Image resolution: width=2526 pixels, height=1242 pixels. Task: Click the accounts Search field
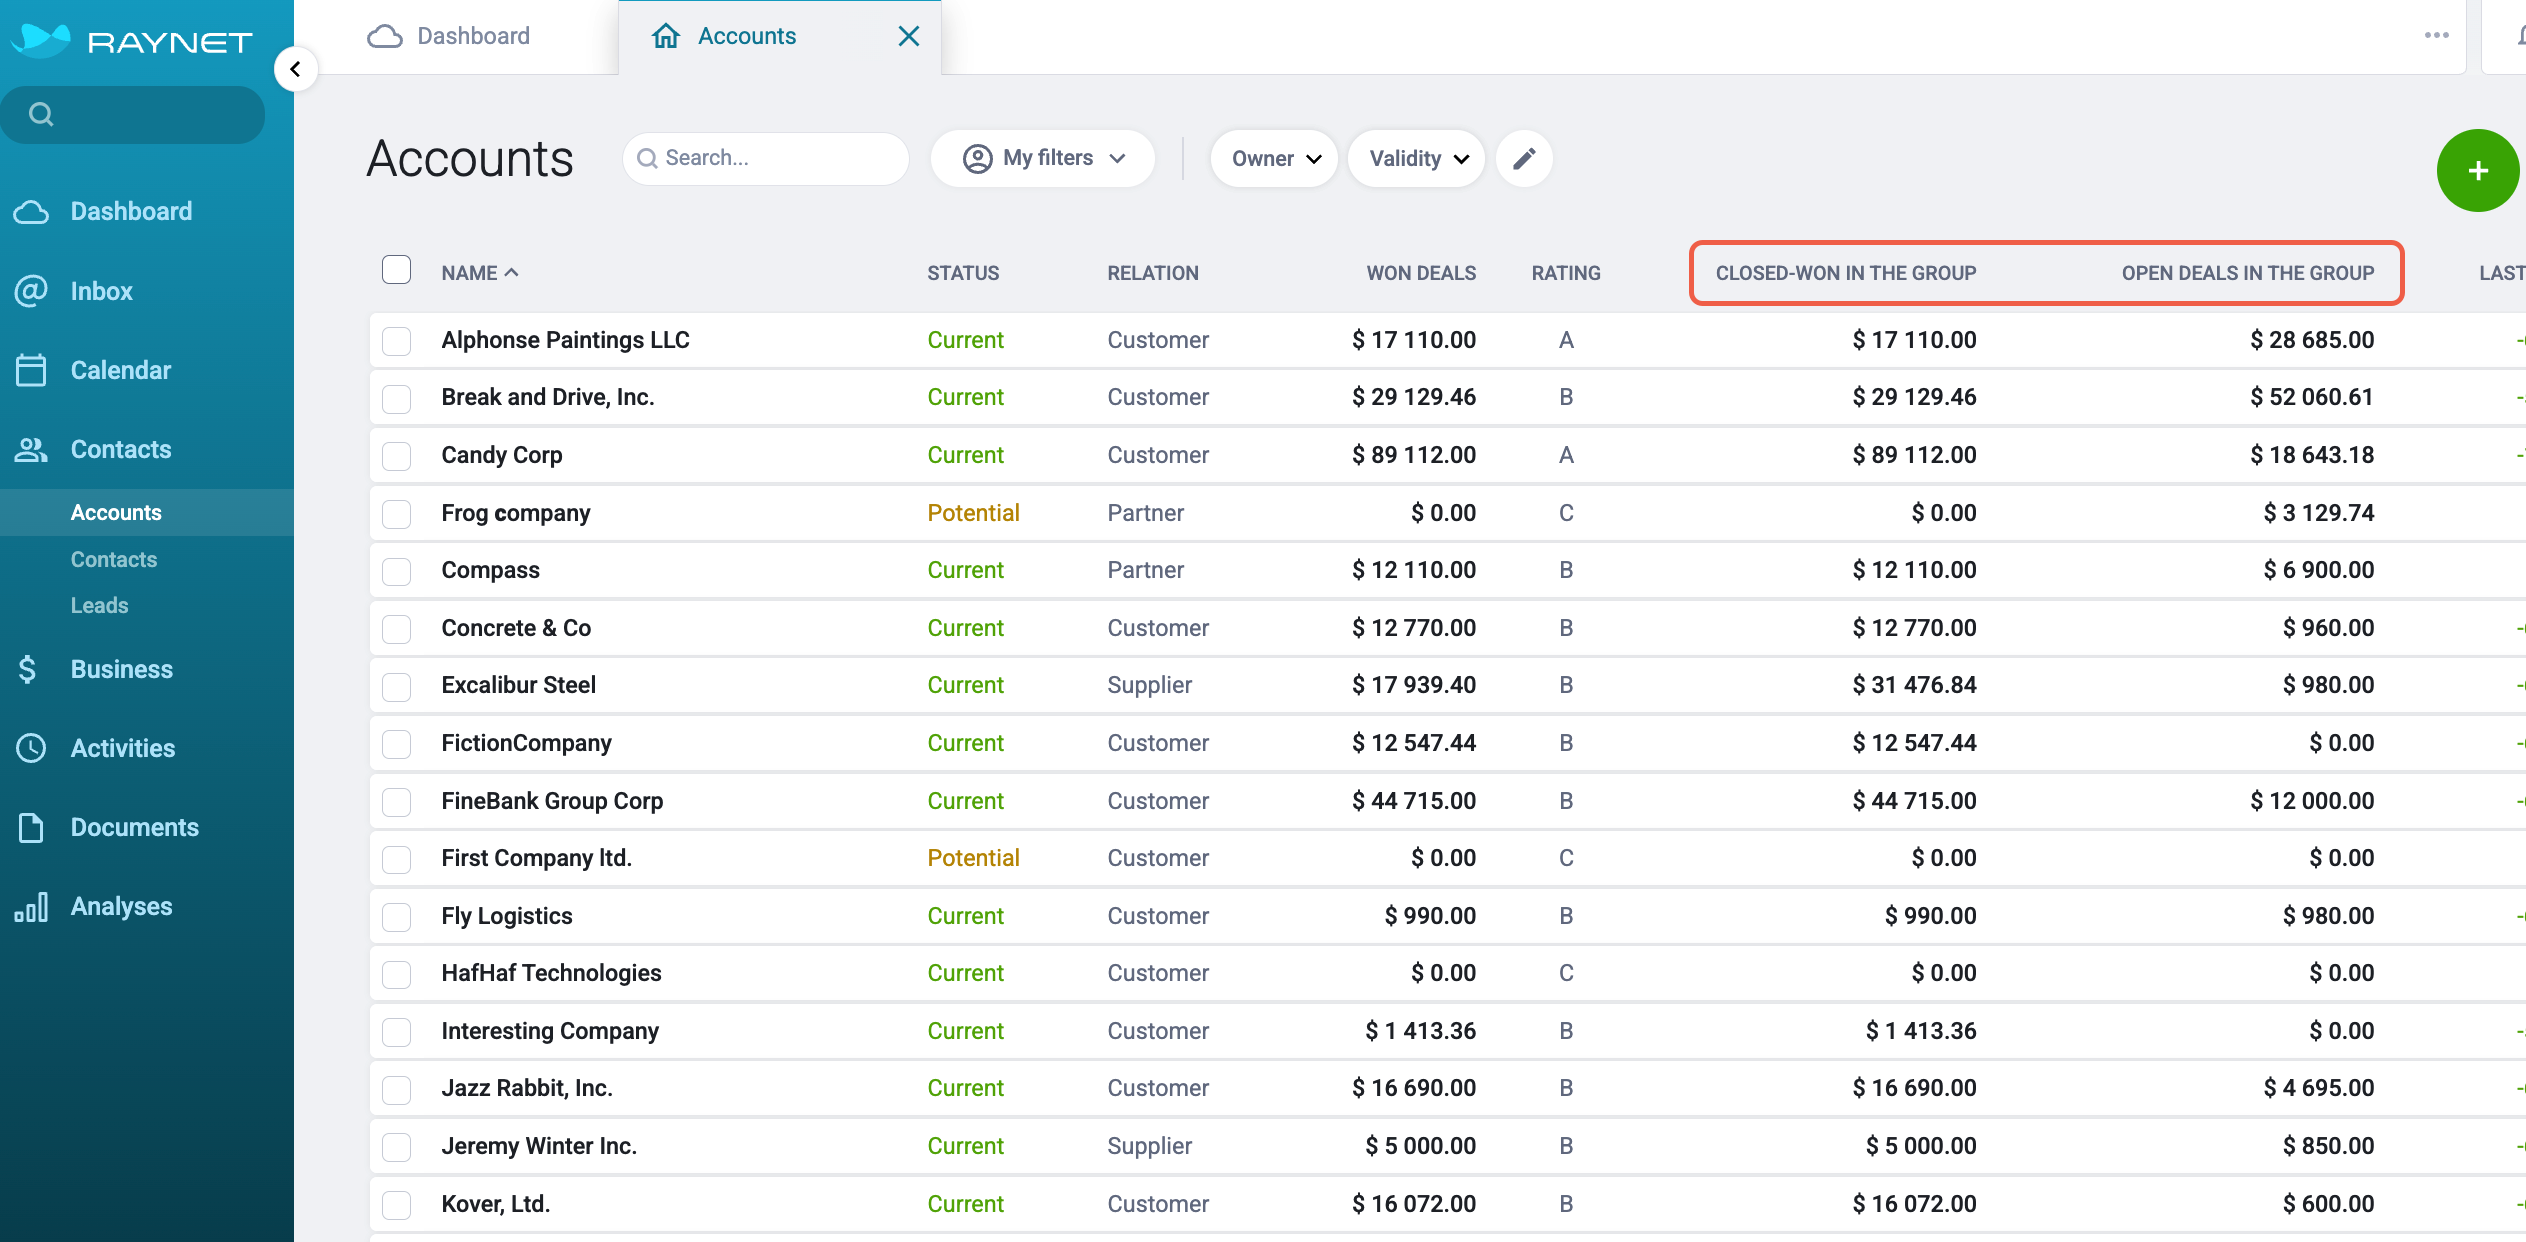(x=766, y=158)
